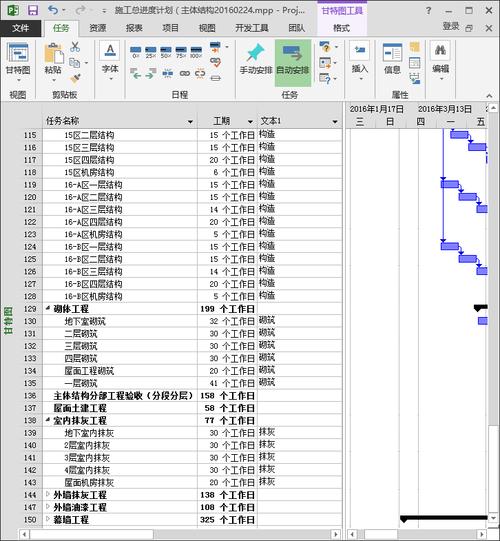The width and height of the screenshot is (500, 541).
Task: Switch to the 视图 ribbon tab
Action: pos(207,28)
